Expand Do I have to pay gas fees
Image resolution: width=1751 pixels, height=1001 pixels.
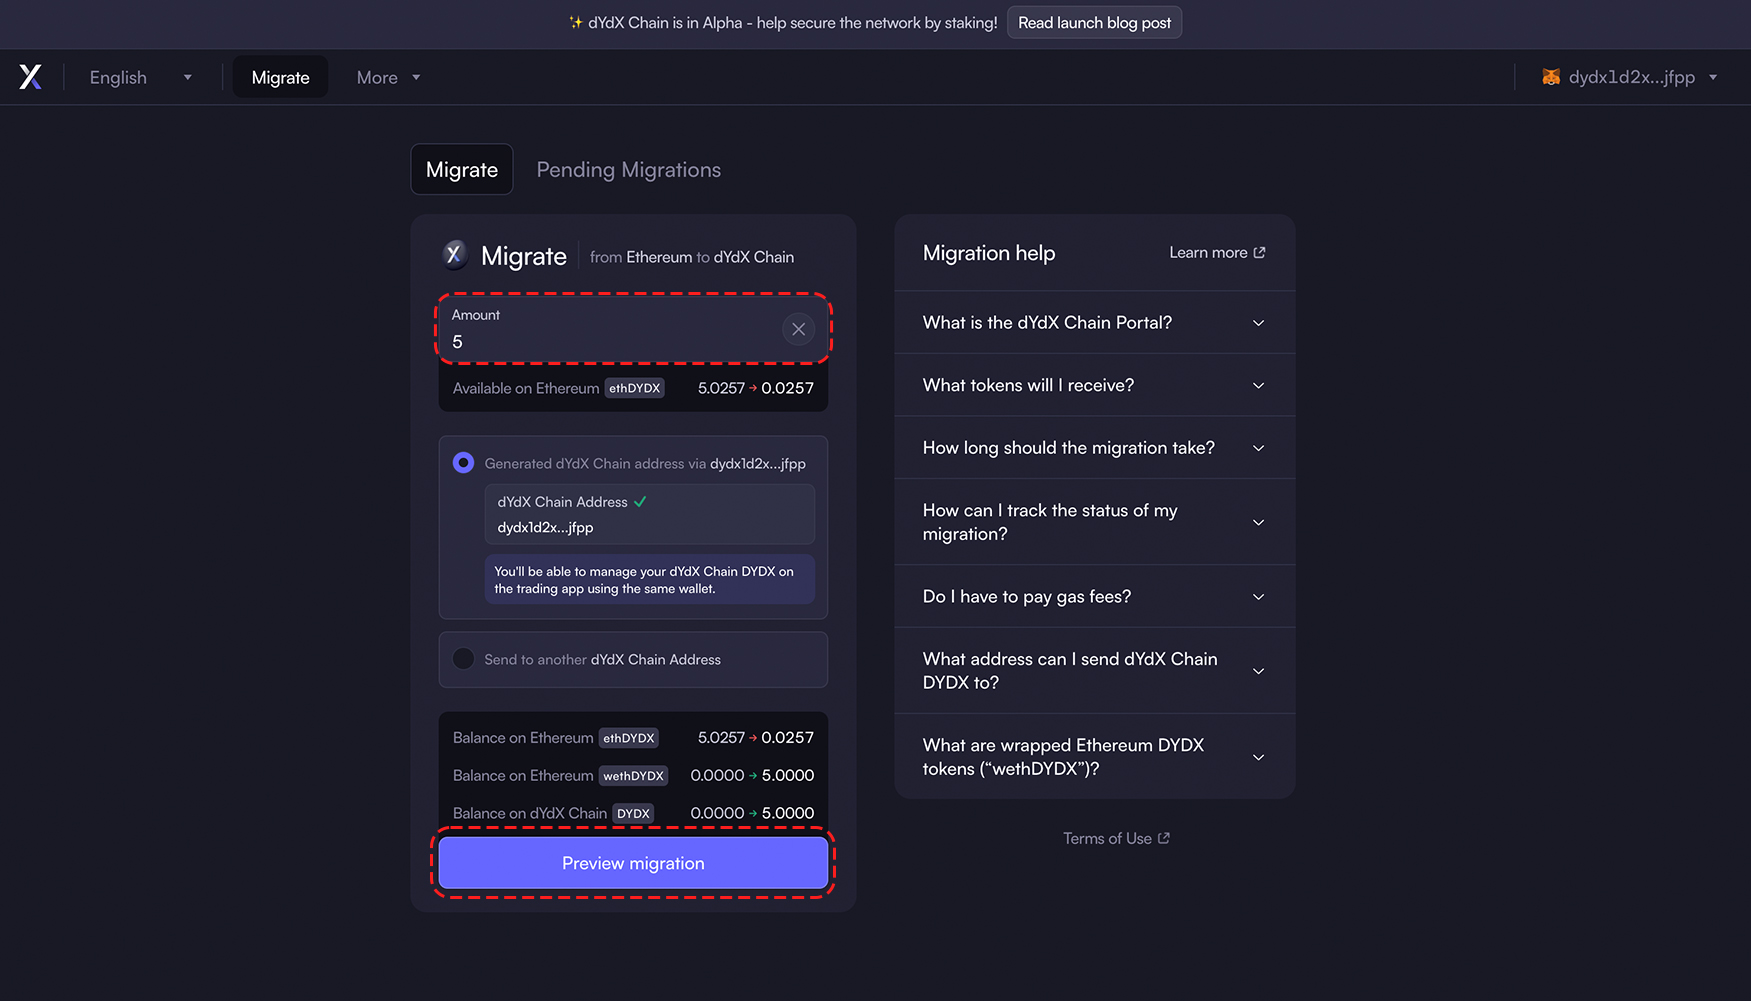[x=1095, y=596]
